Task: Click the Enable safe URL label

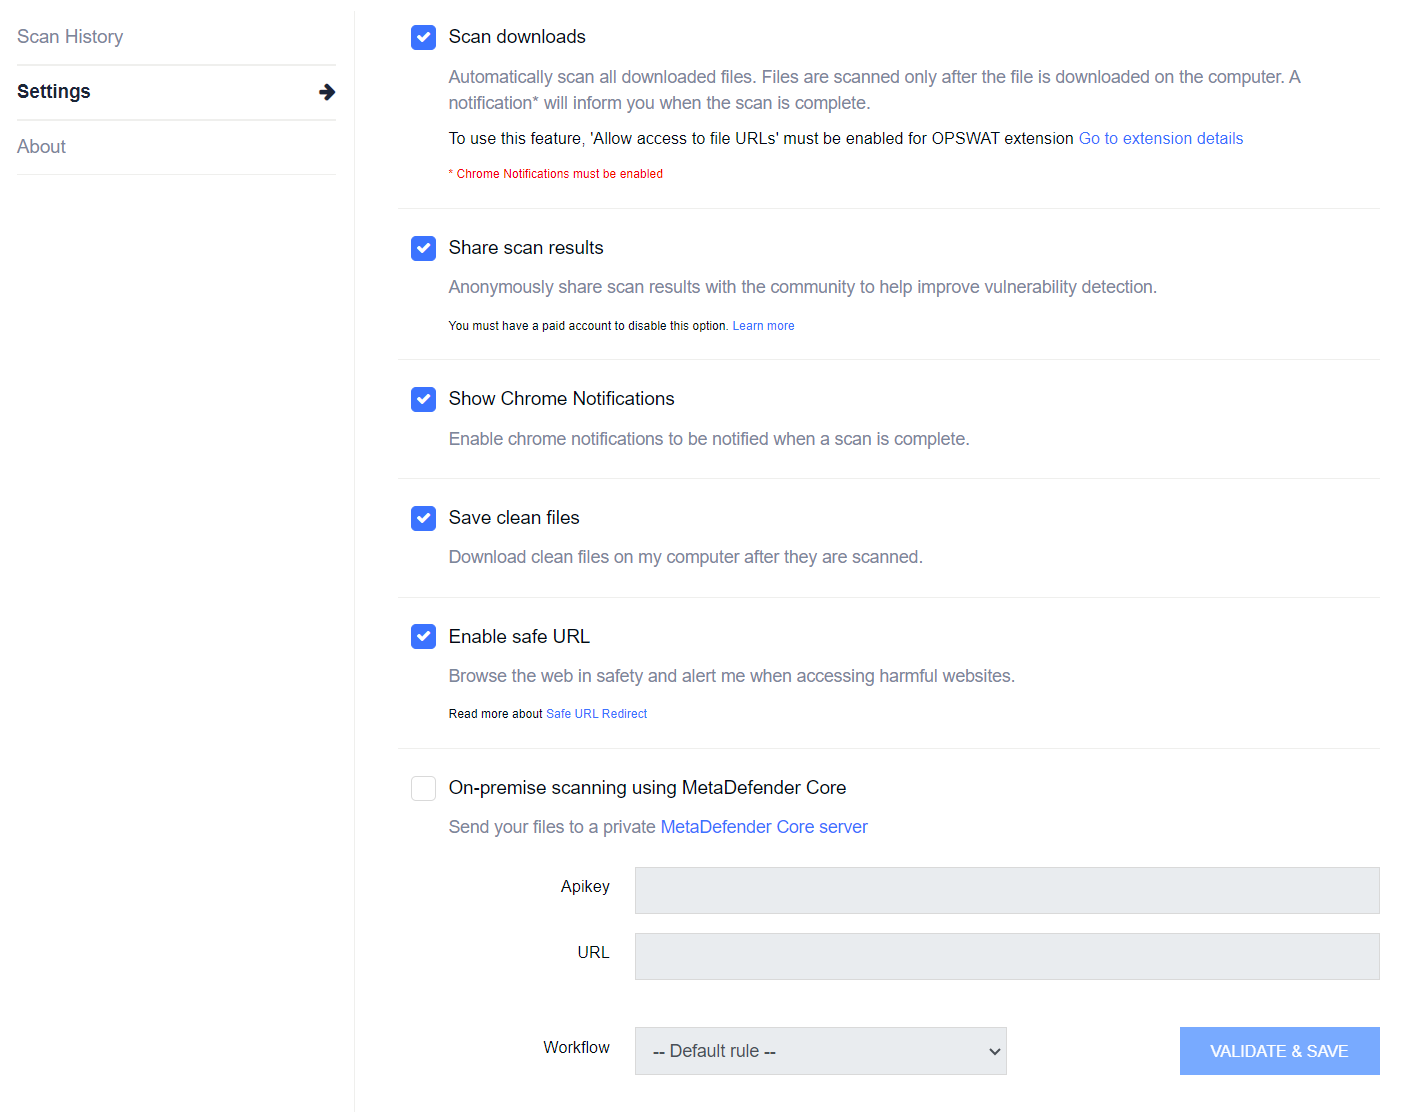Action: coord(519,637)
